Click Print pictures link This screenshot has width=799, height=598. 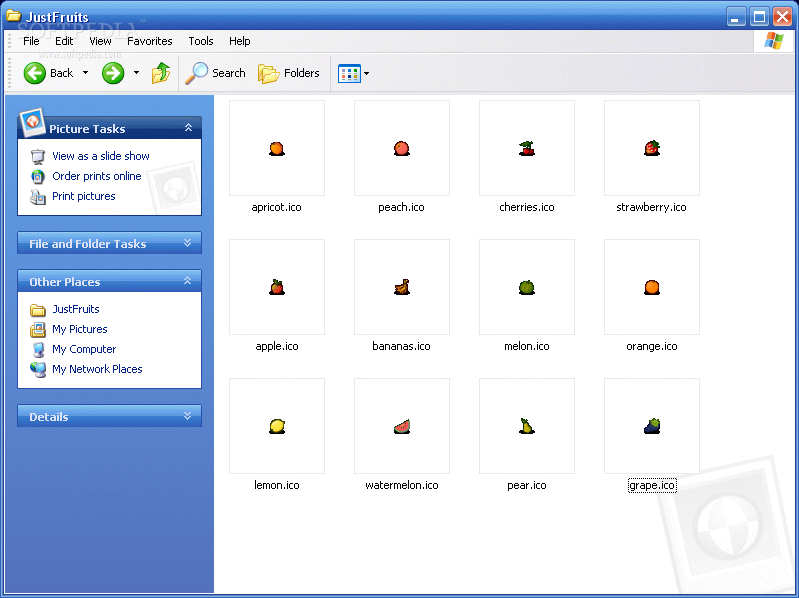click(84, 196)
